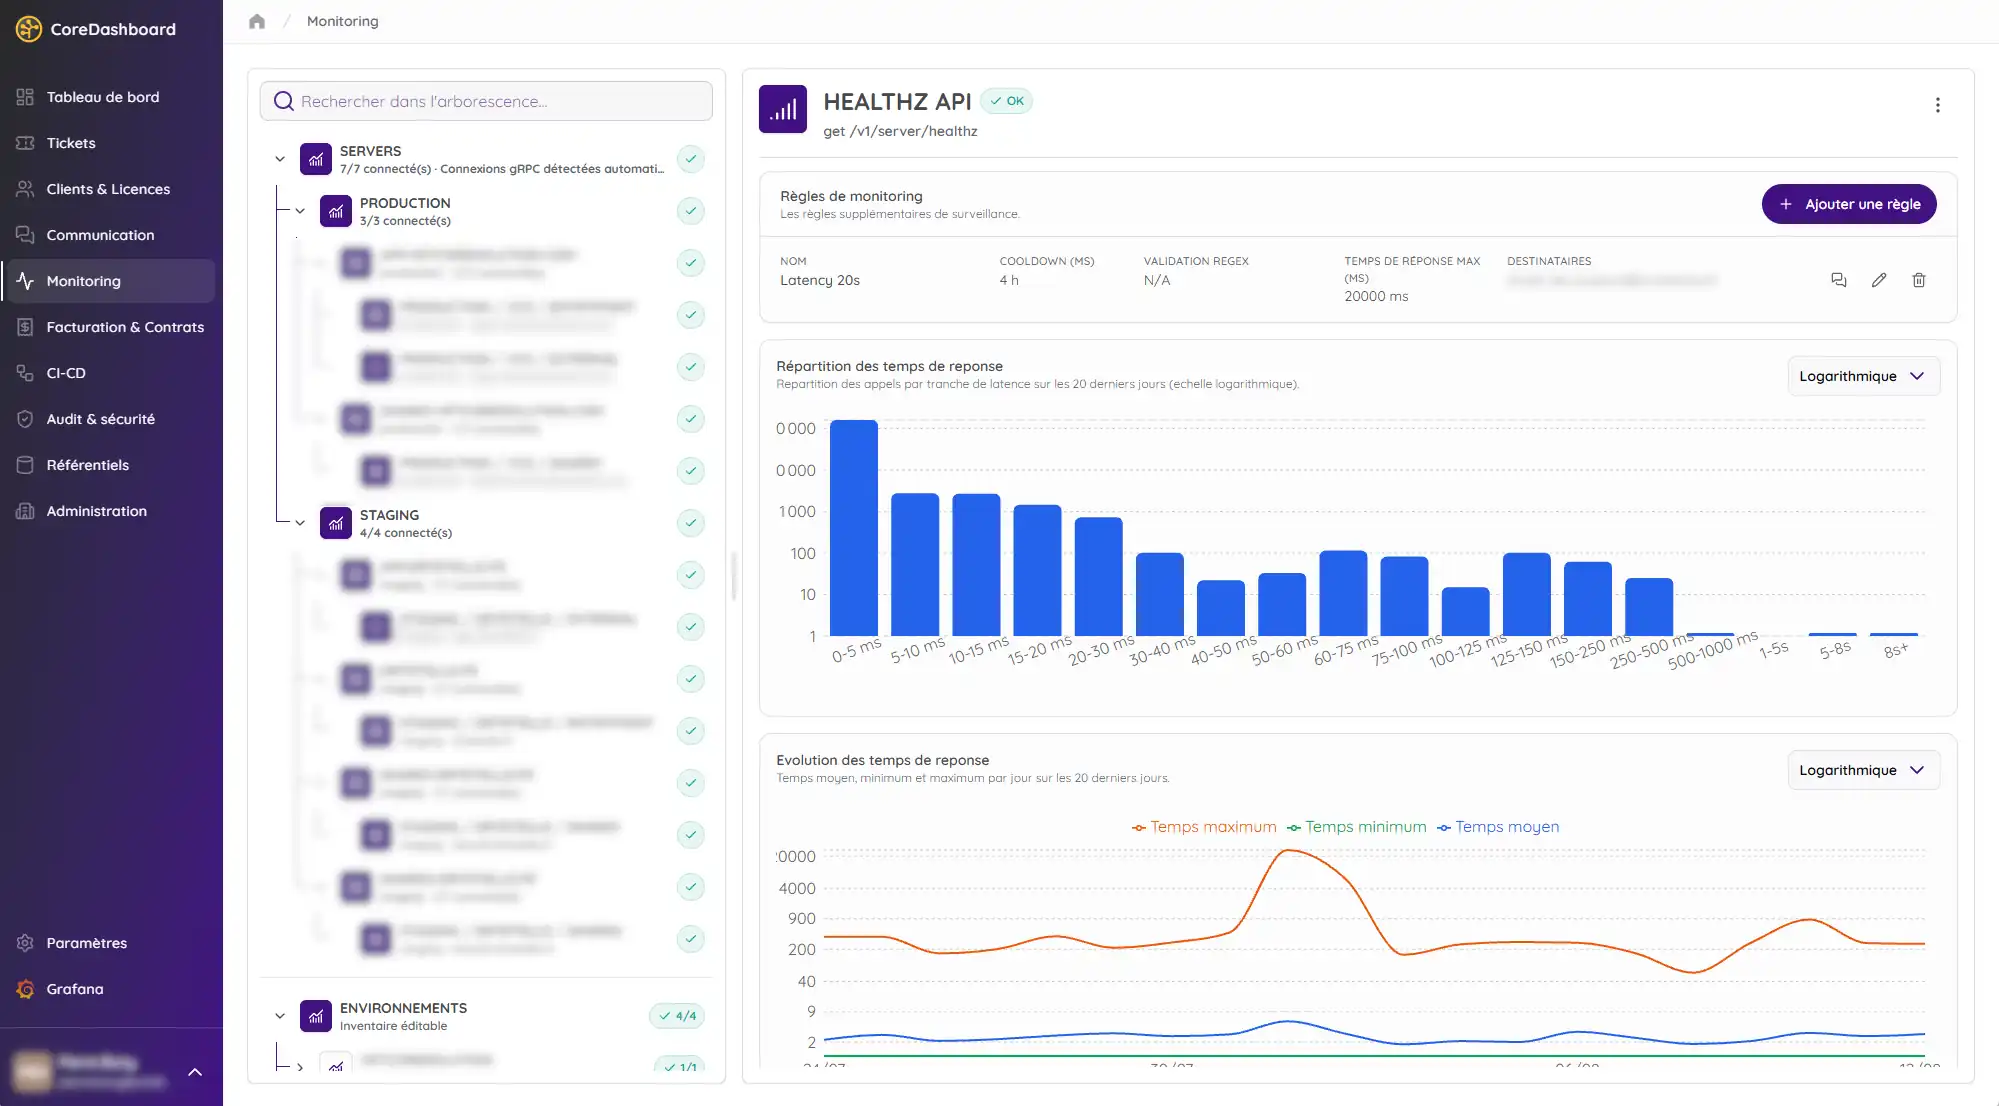Click the search magnifier icon in tree panel

point(284,101)
